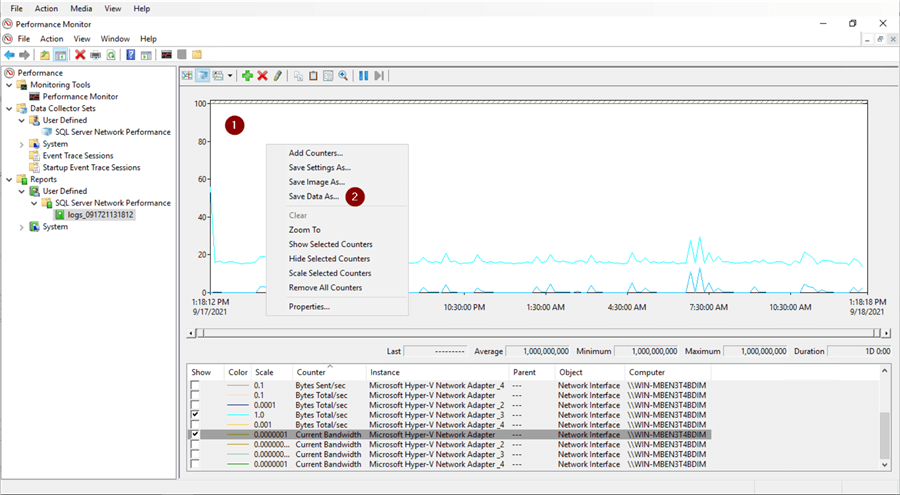Image resolution: width=900 pixels, height=495 pixels.
Task: Click the blue Help icon in main toolbar
Action: click(x=131, y=54)
